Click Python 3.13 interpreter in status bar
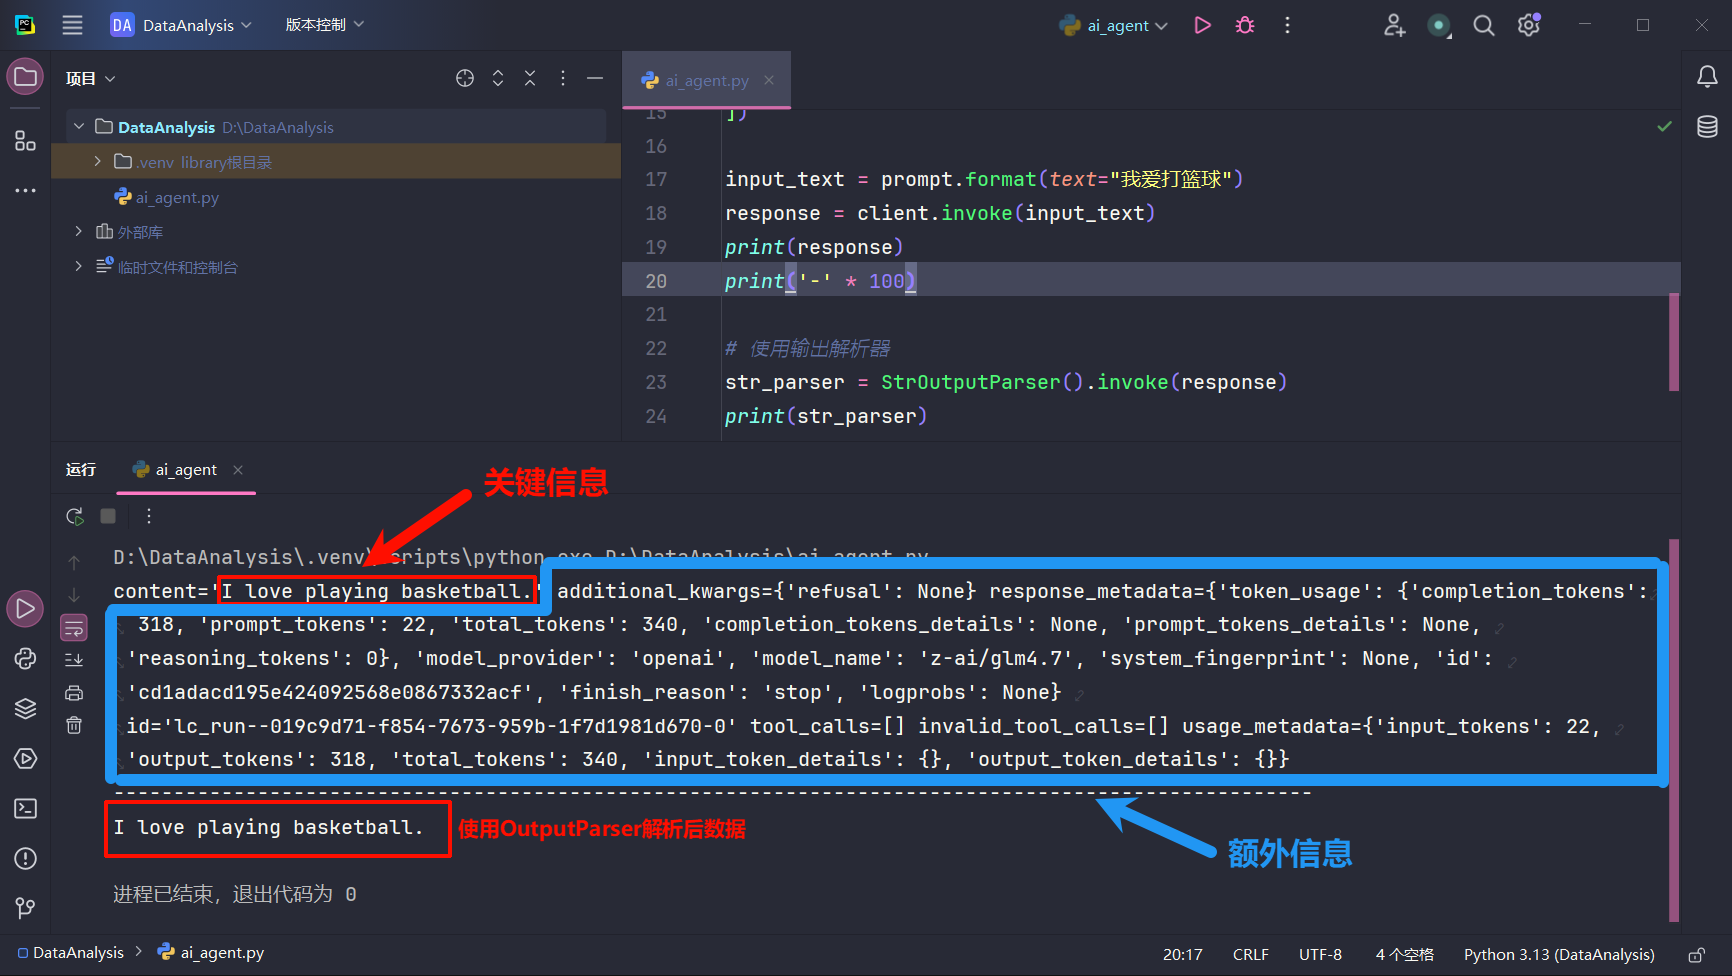The height and width of the screenshot is (976, 1732). (1558, 955)
